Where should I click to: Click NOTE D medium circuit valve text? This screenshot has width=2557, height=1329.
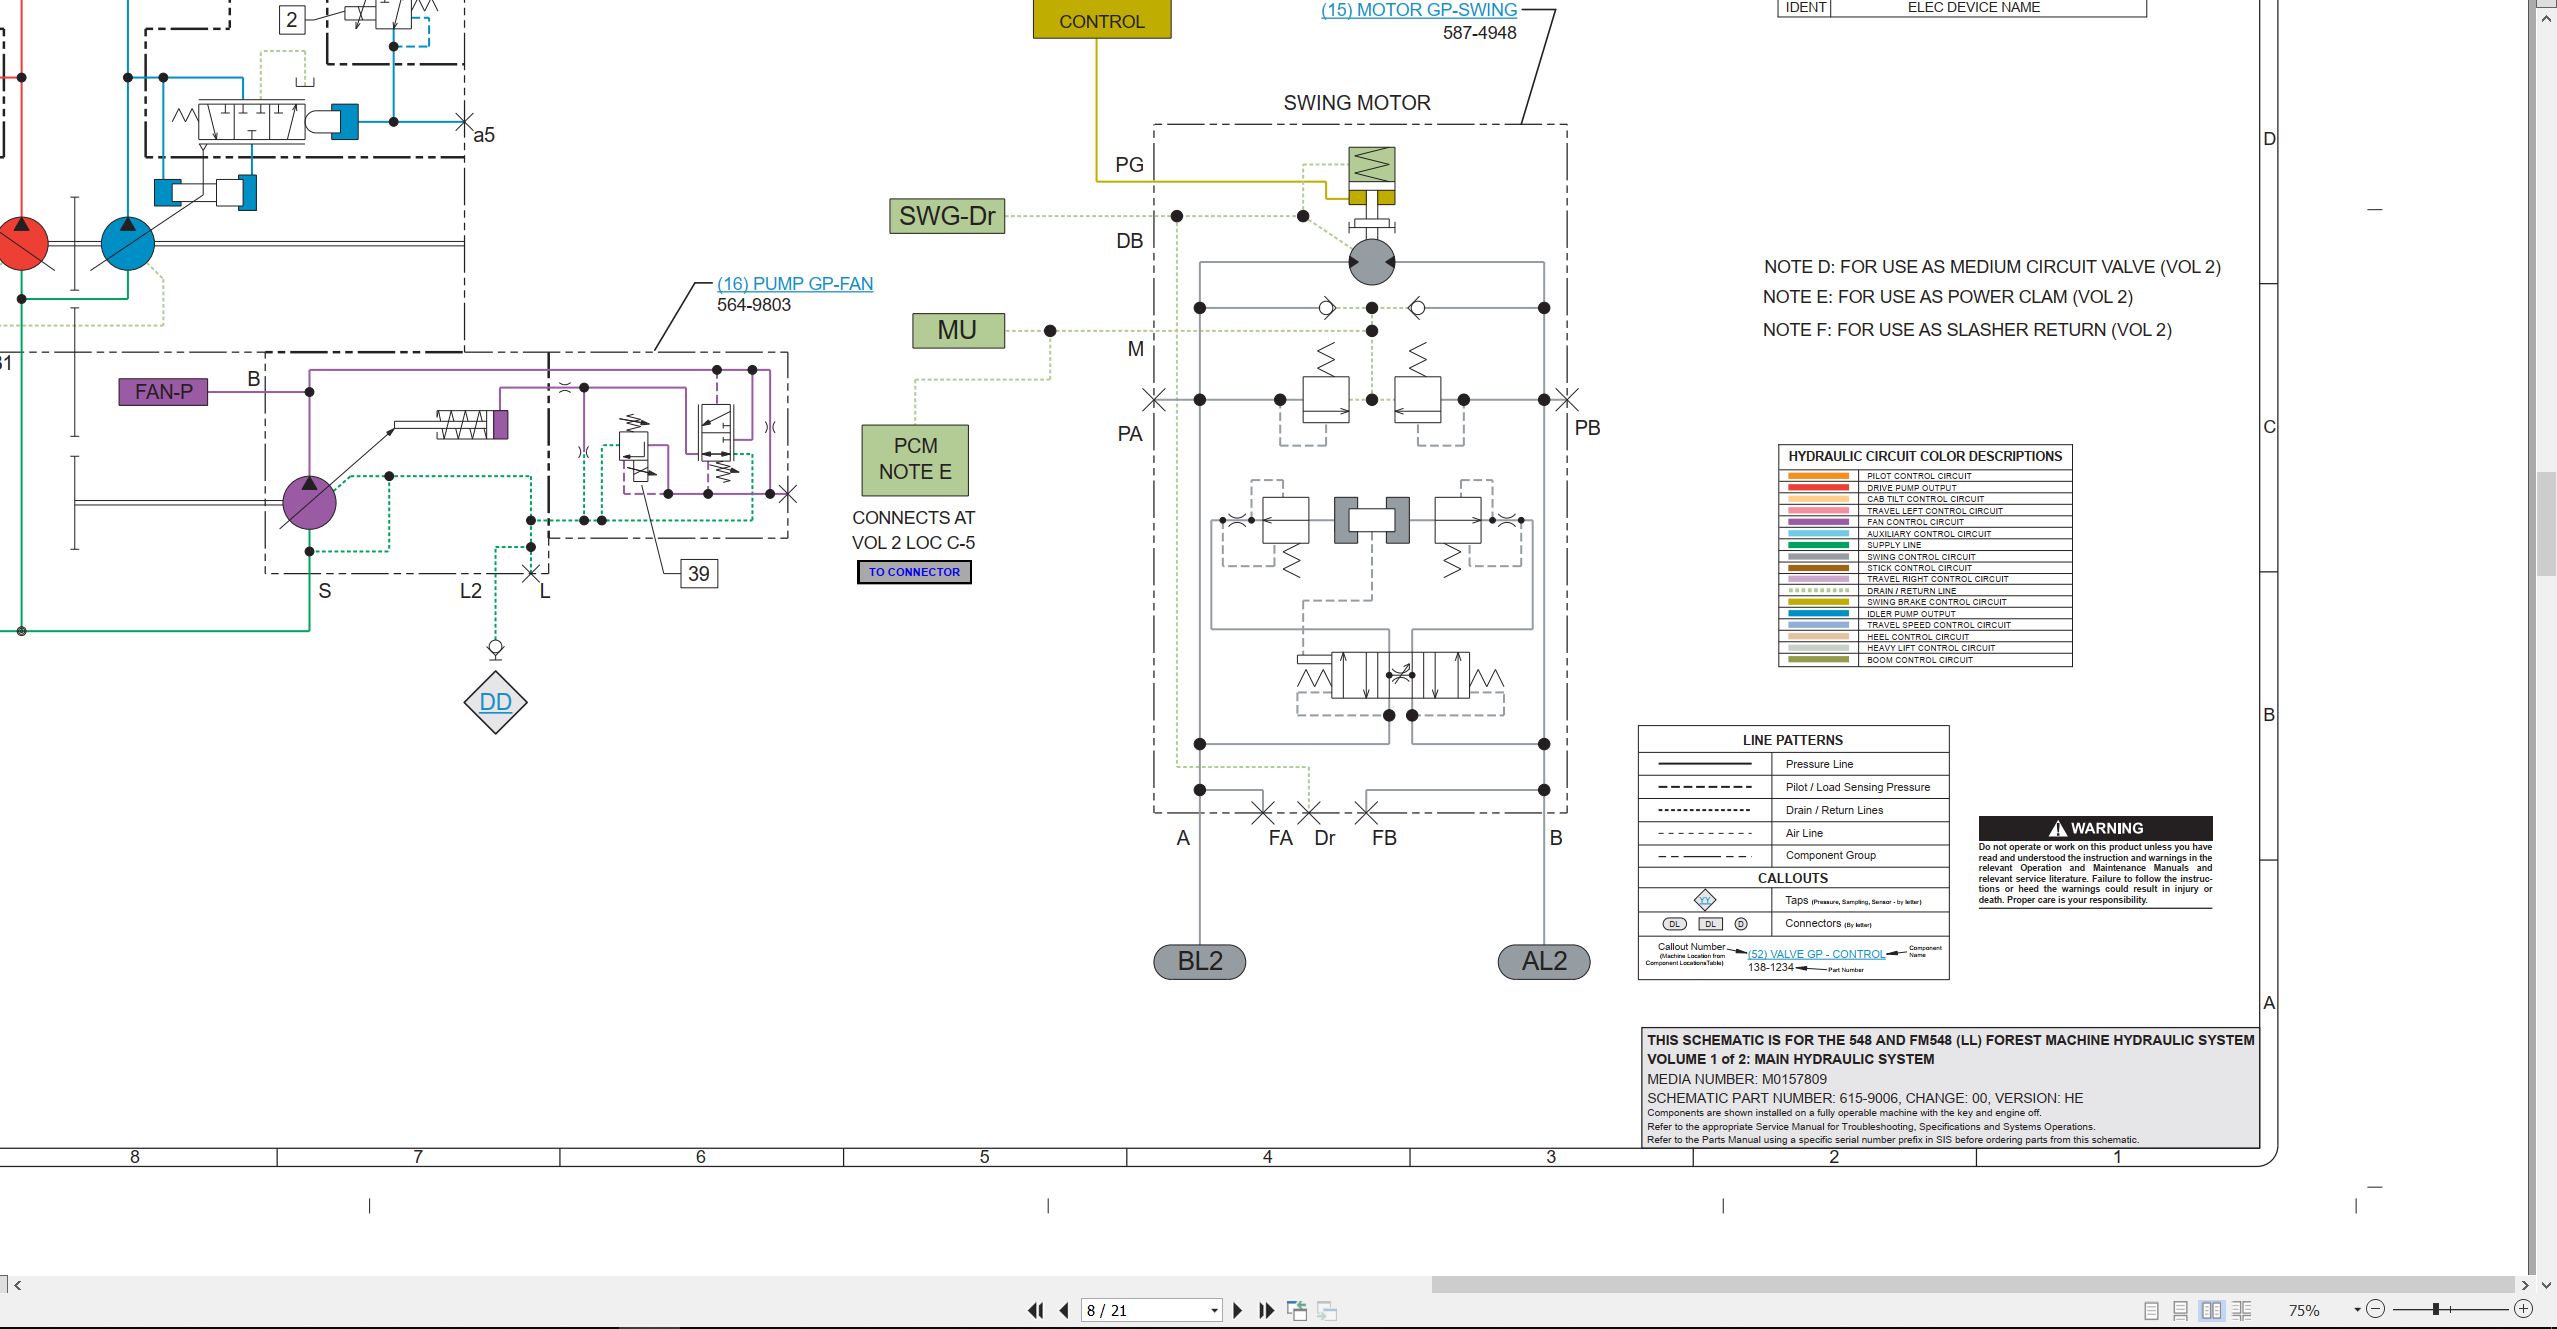pyautogui.click(x=1992, y=267)
